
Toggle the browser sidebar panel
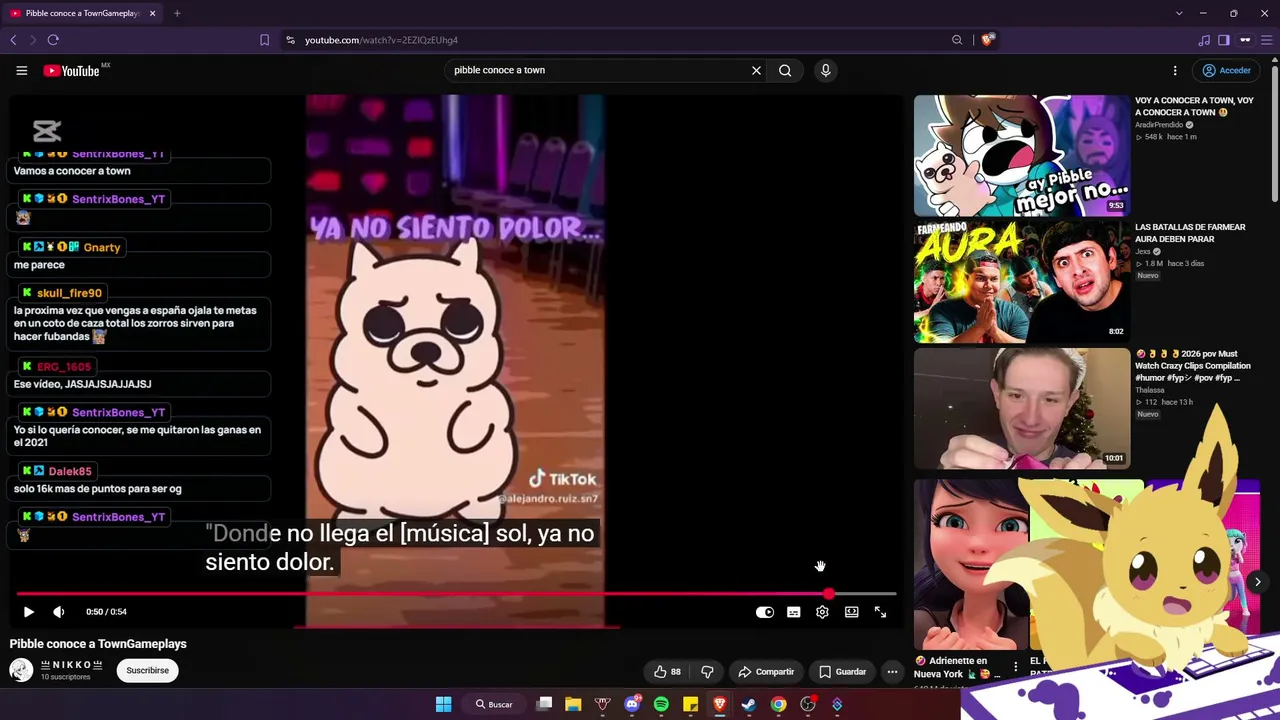(x=1224, y=40)
